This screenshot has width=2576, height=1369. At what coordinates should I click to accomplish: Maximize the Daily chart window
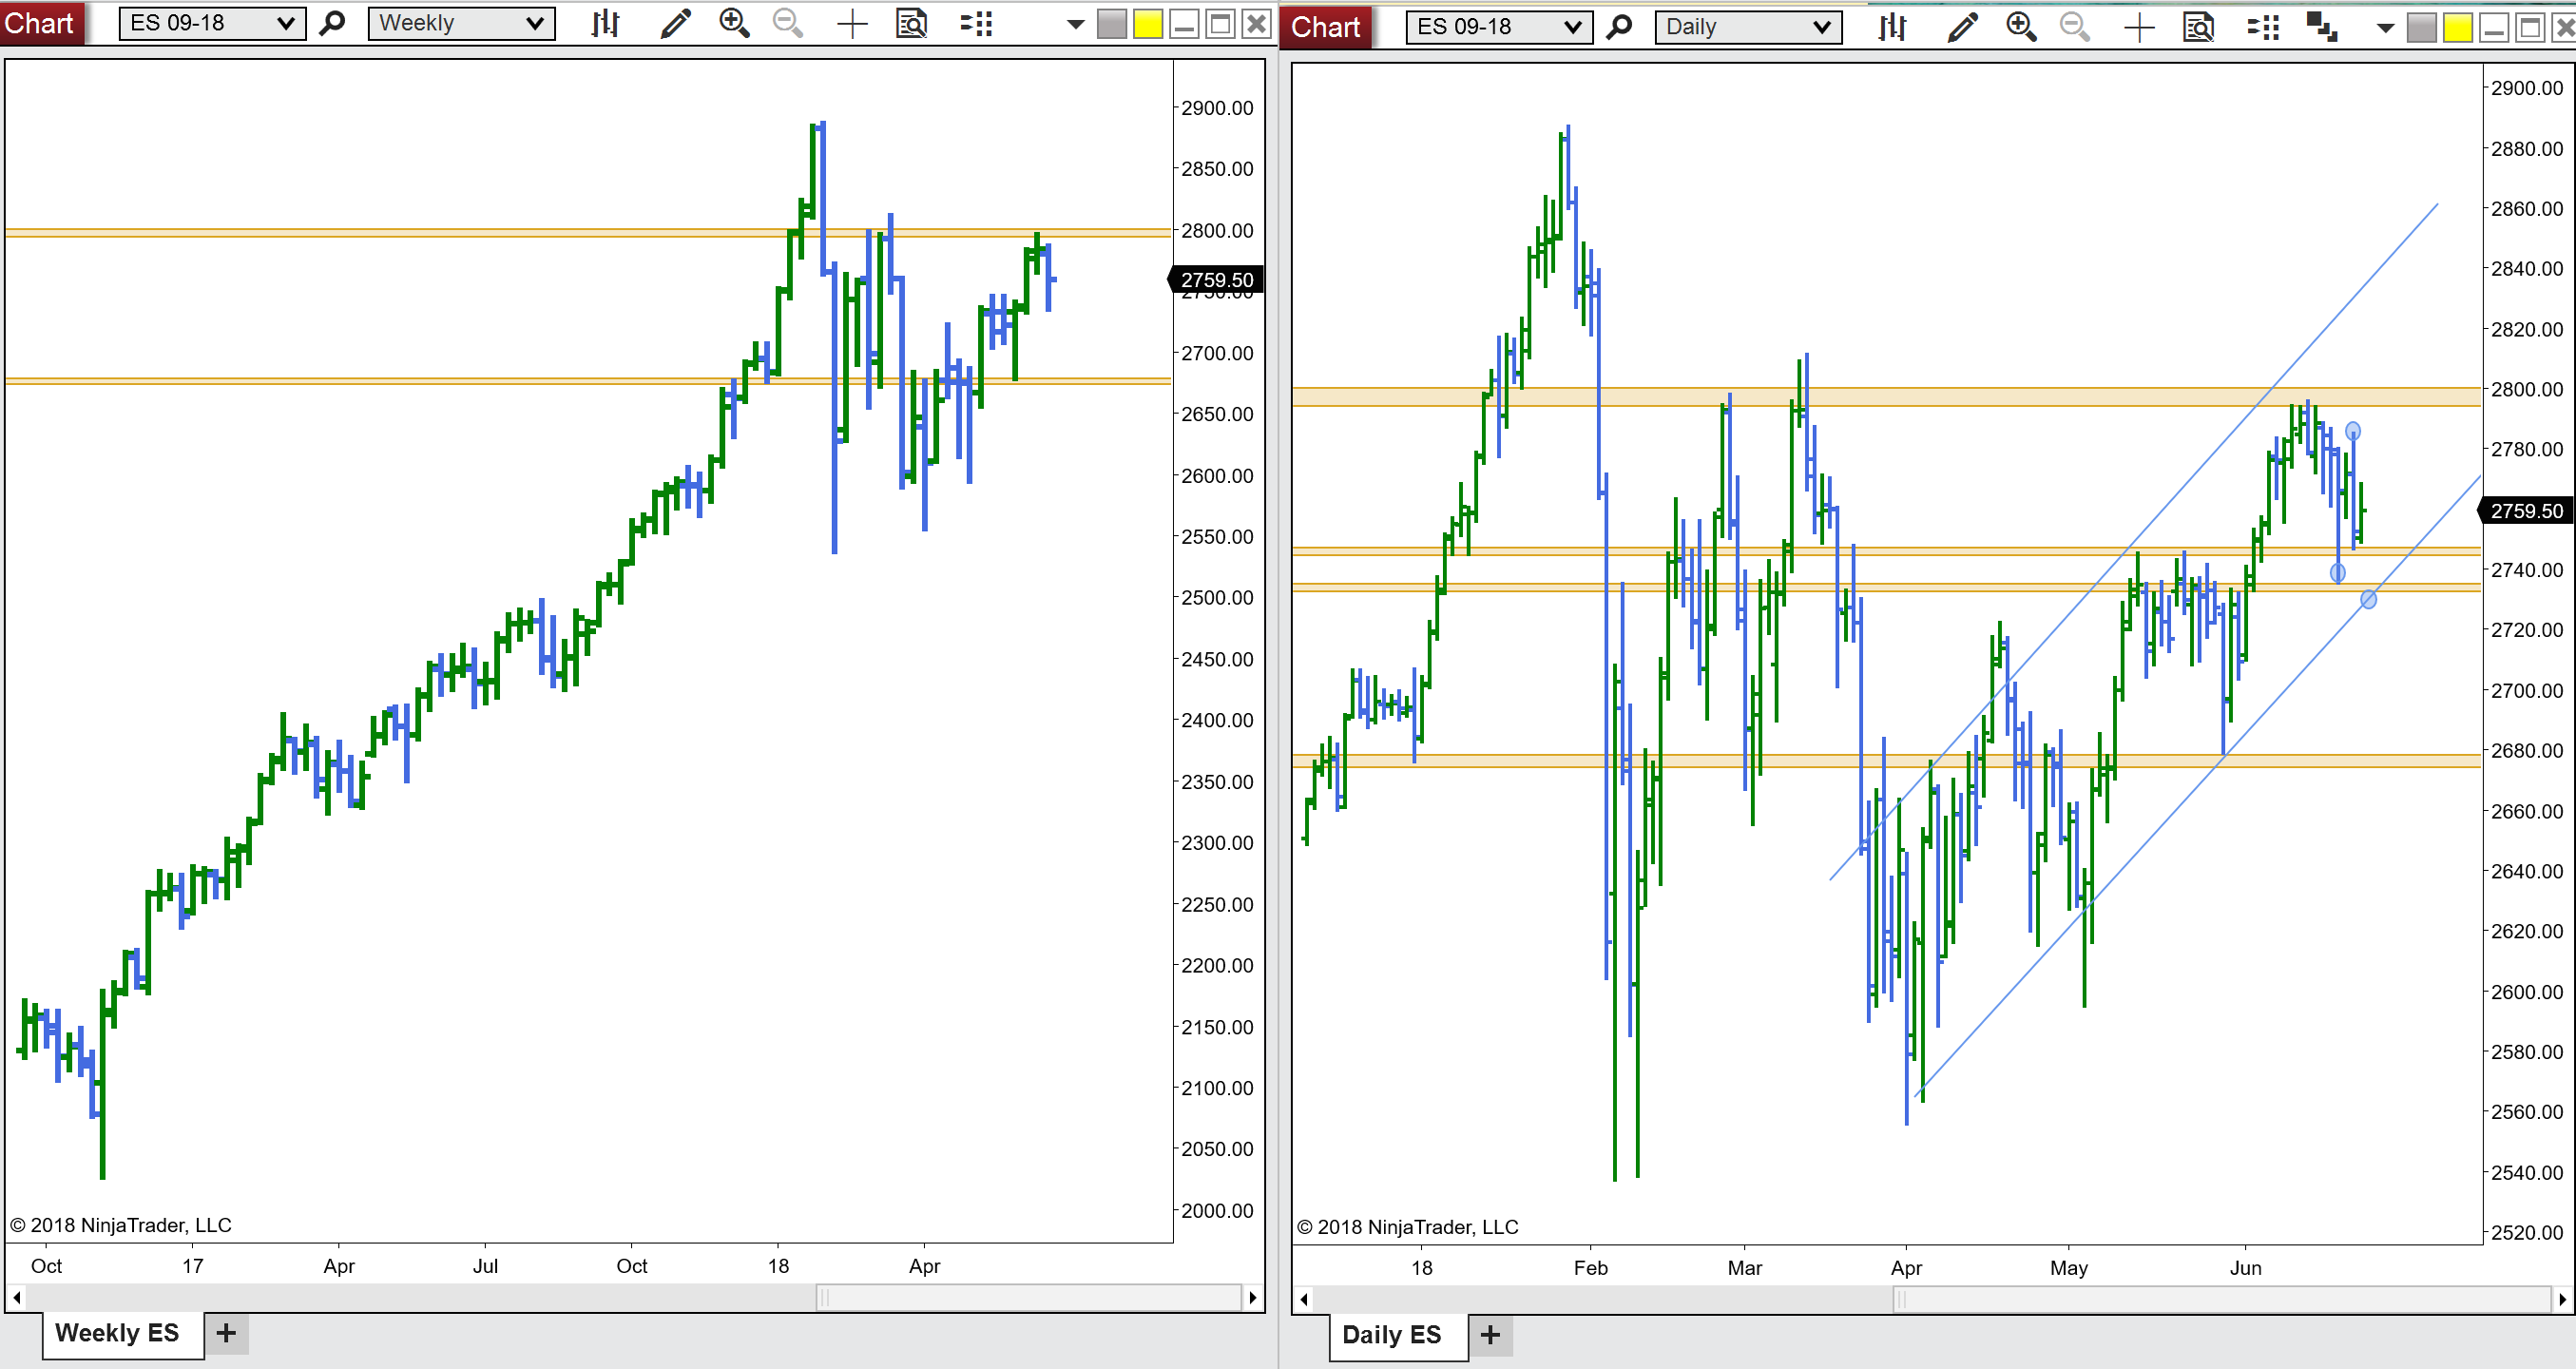click(2530, 28)
